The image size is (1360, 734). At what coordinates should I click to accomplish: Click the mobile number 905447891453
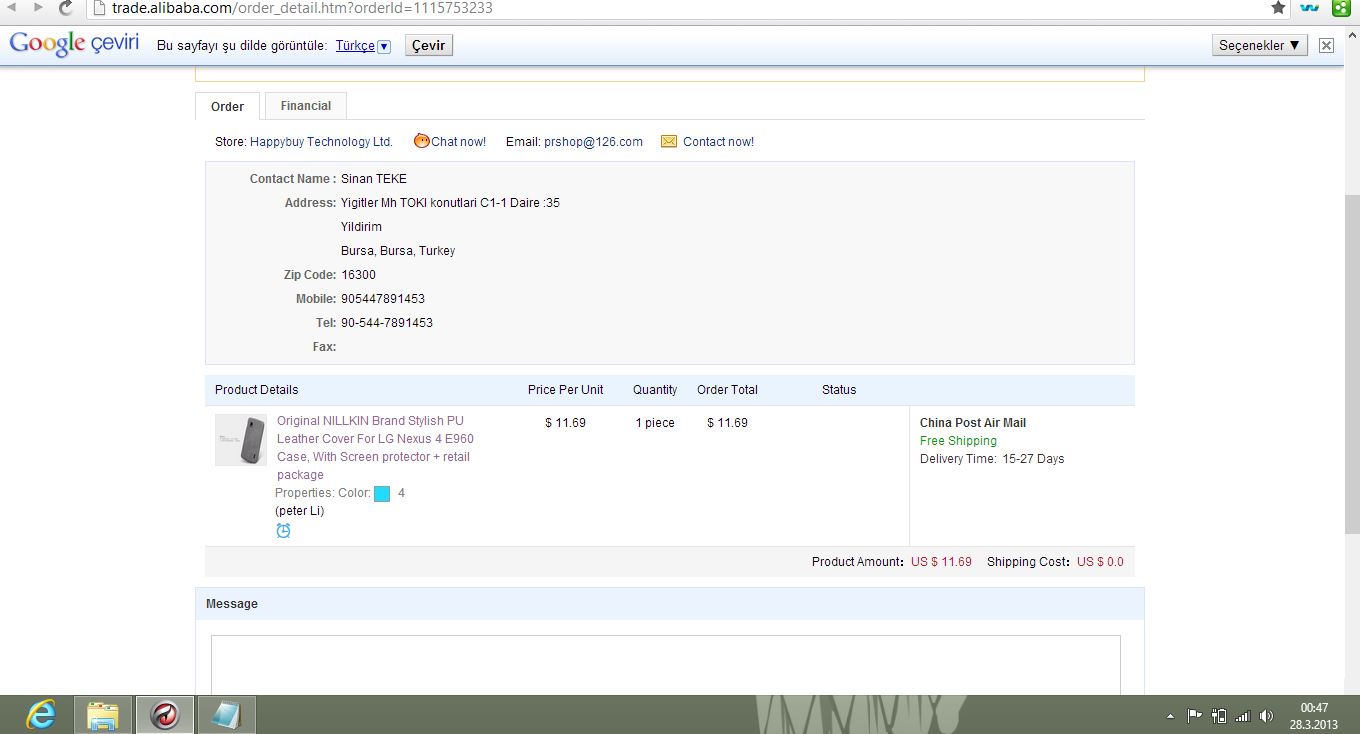(x=383, y=299)
